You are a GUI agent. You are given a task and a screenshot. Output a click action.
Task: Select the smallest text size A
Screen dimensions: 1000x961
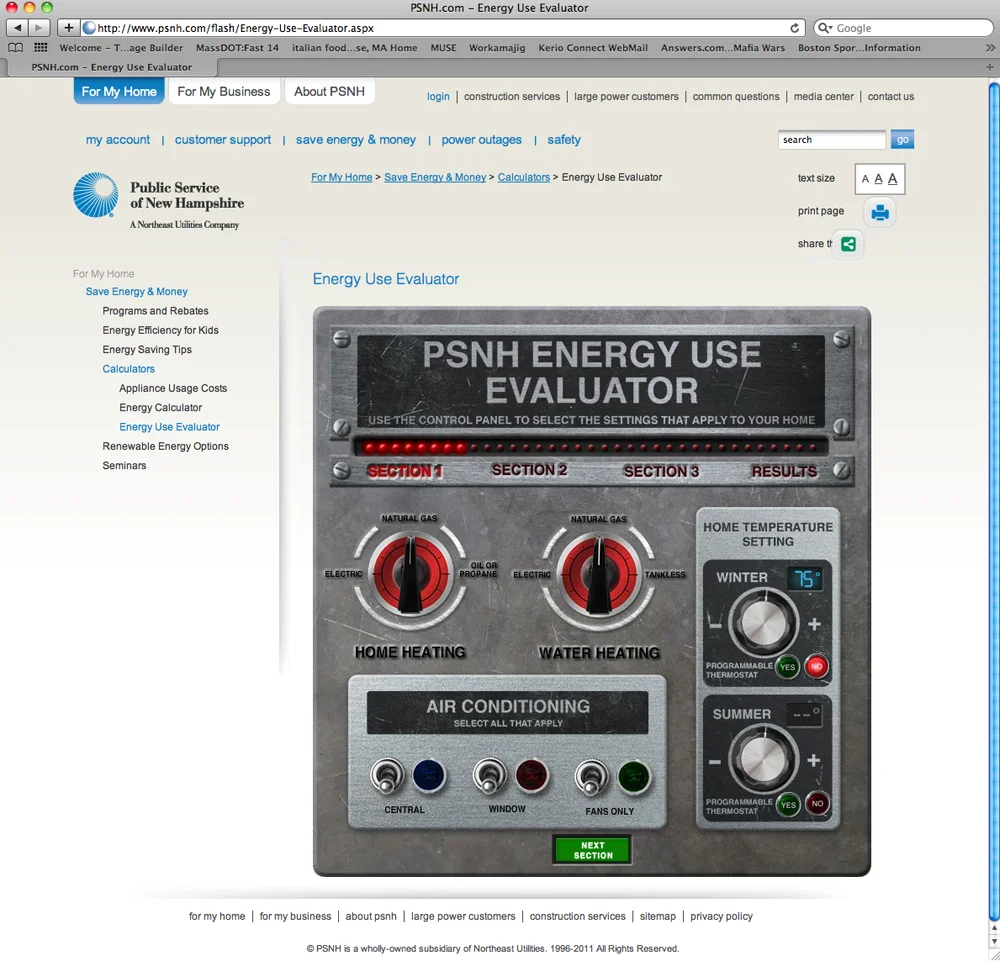[x=865, y=179]
